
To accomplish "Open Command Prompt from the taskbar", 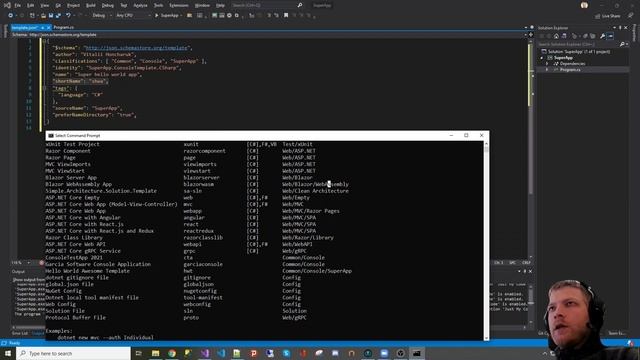I will [x=416, y=353].
